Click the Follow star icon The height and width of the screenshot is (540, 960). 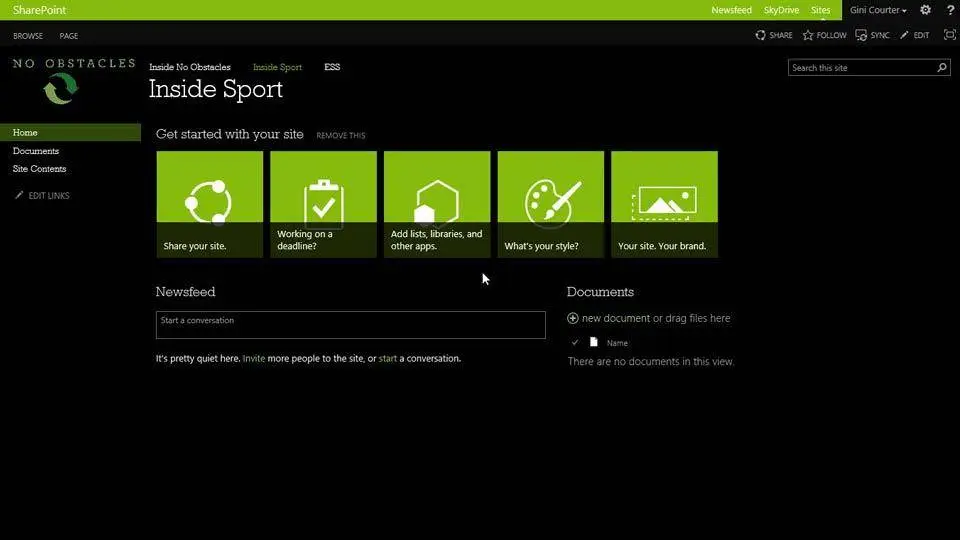click(x=808, y=36)
